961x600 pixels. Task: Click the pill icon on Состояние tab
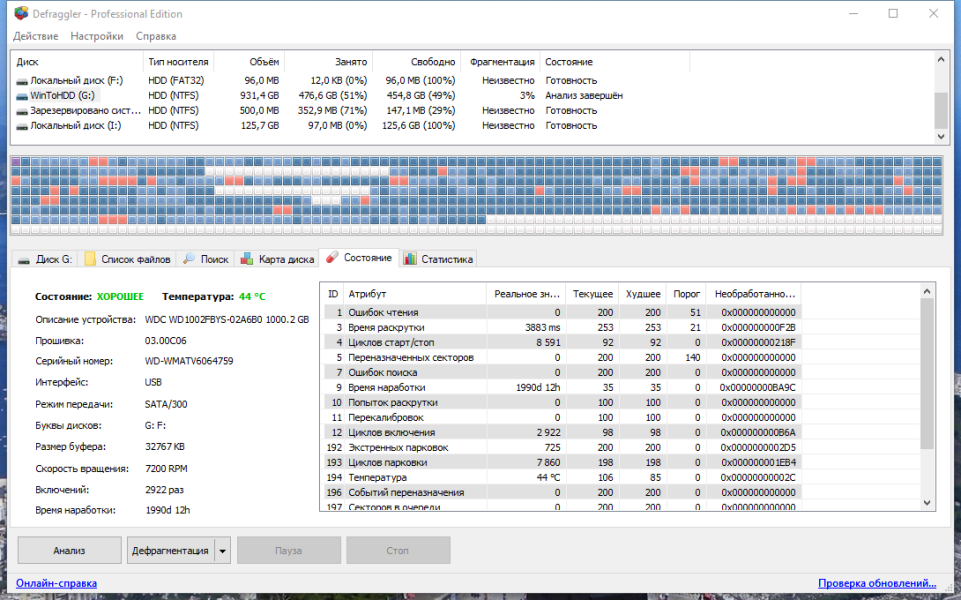pyautogui.click(x=332, y=257)
